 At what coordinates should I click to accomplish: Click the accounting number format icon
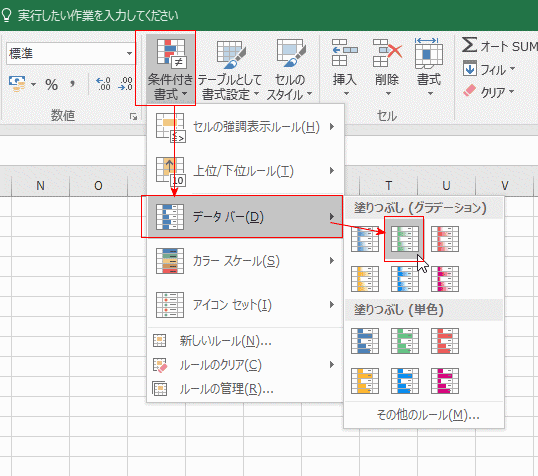pyautogui.click(x=17, y=84)
